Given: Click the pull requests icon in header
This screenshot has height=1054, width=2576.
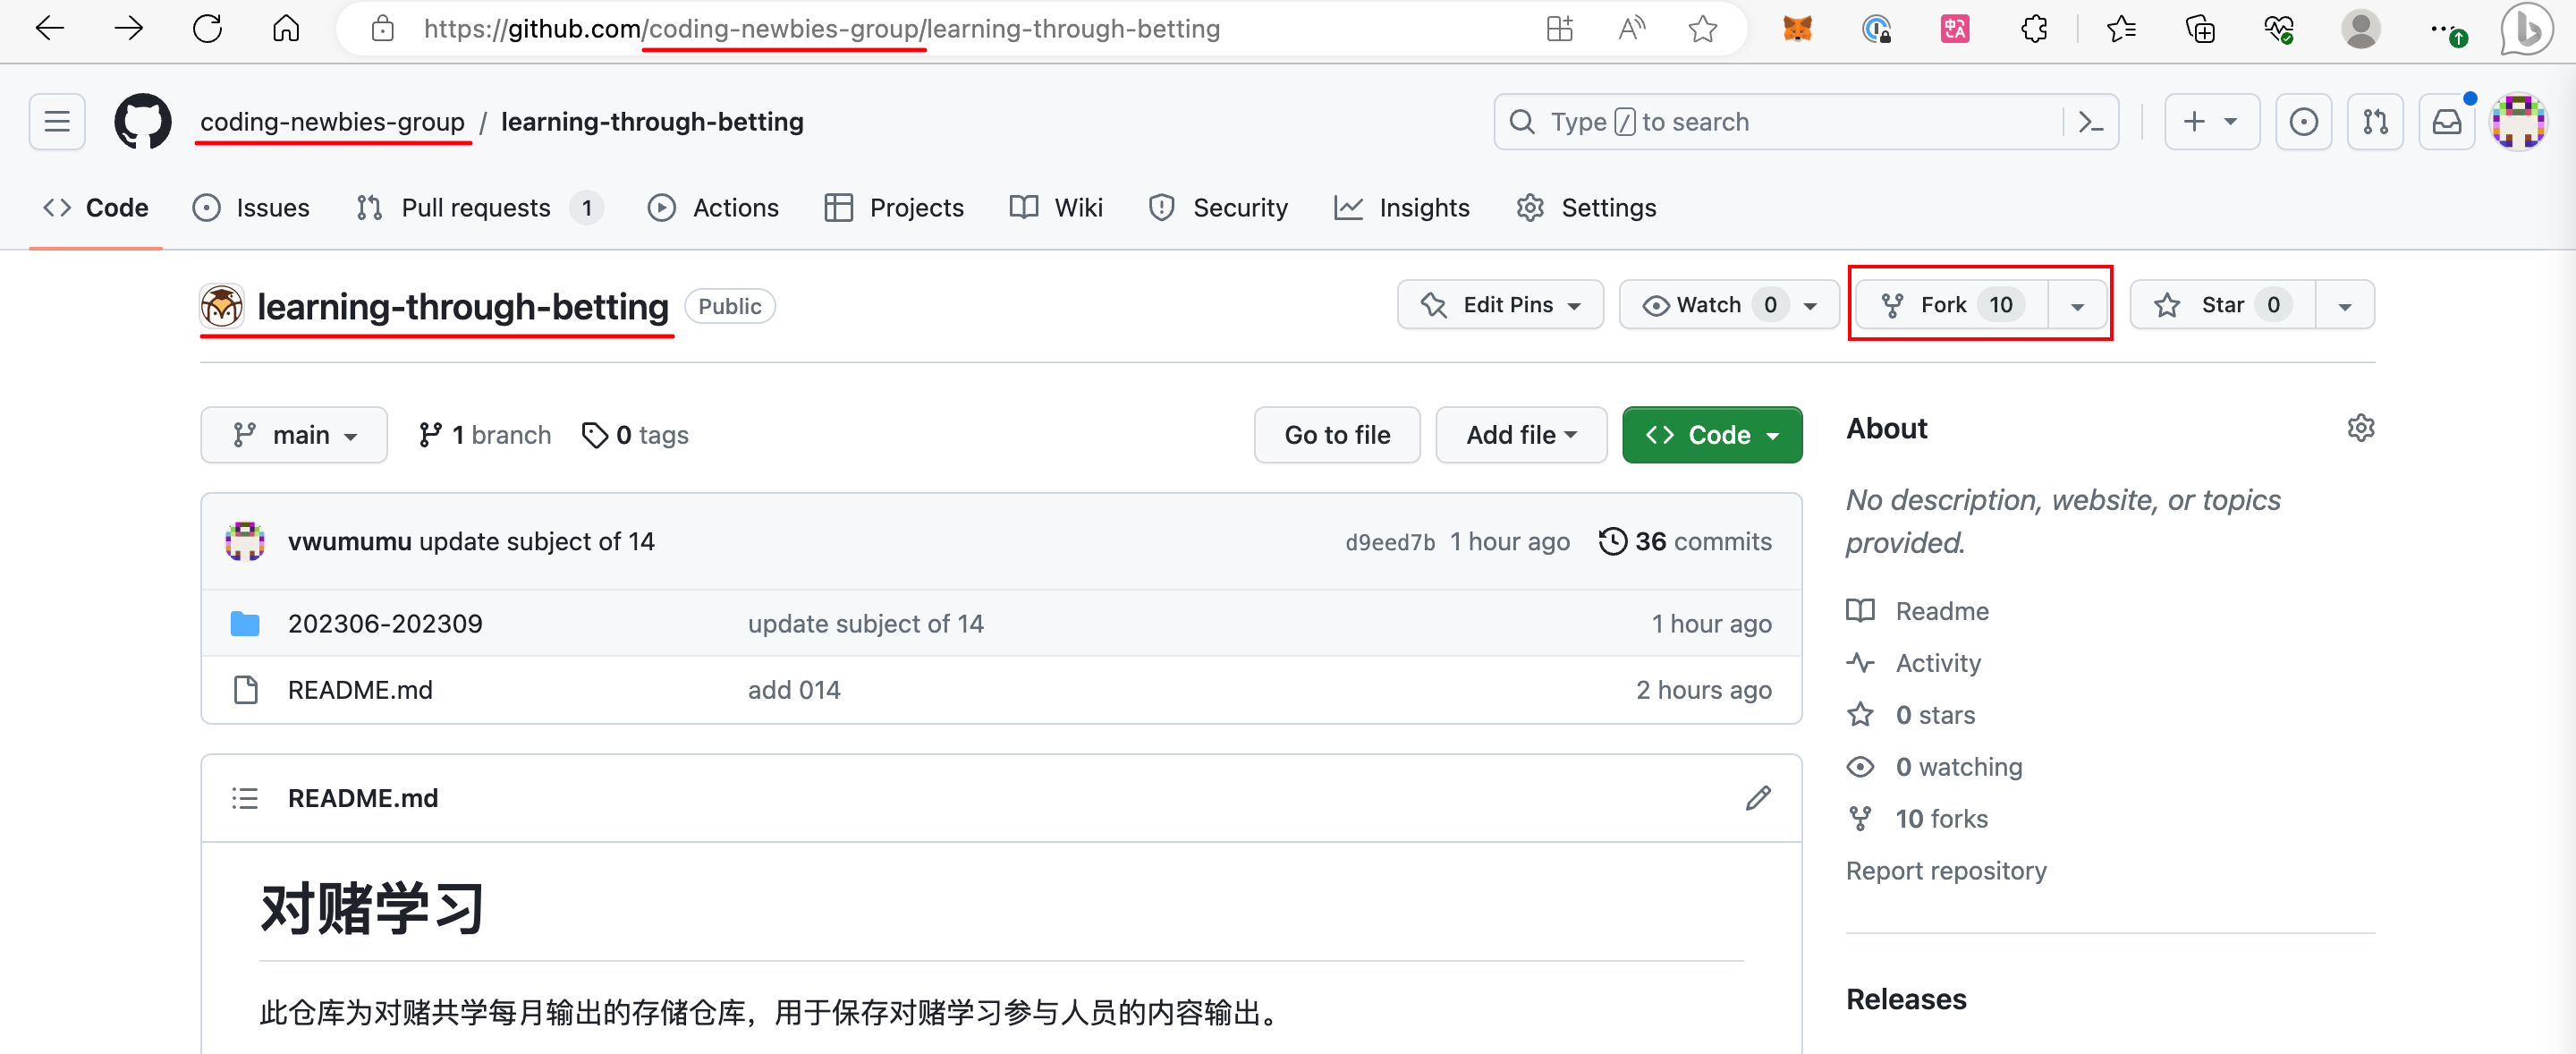Looking at the screenshot, I should [x=2375, y=122].
